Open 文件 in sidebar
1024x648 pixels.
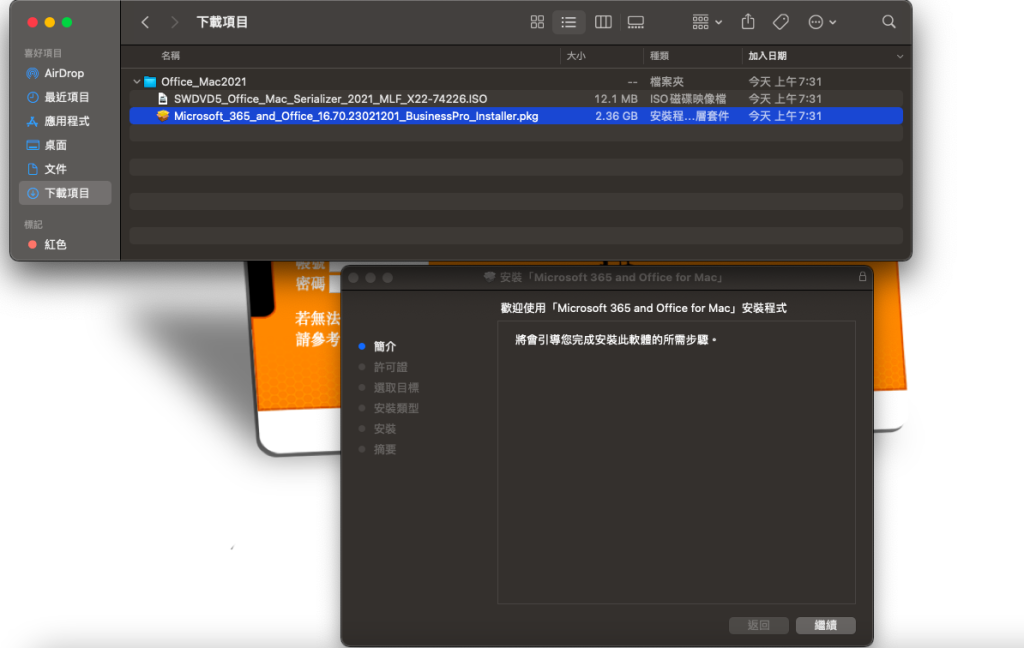pos(65,169)
